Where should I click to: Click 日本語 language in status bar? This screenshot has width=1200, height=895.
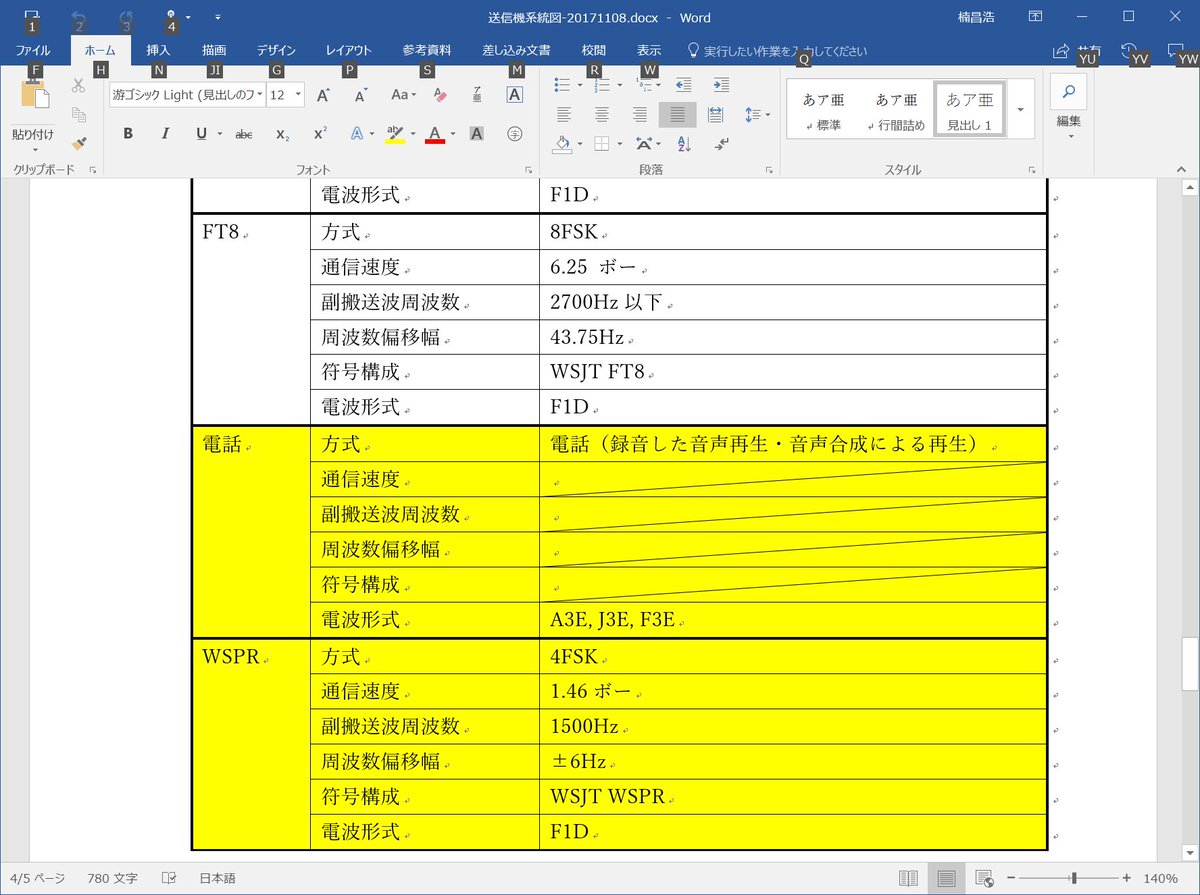(x=217, y=878)
